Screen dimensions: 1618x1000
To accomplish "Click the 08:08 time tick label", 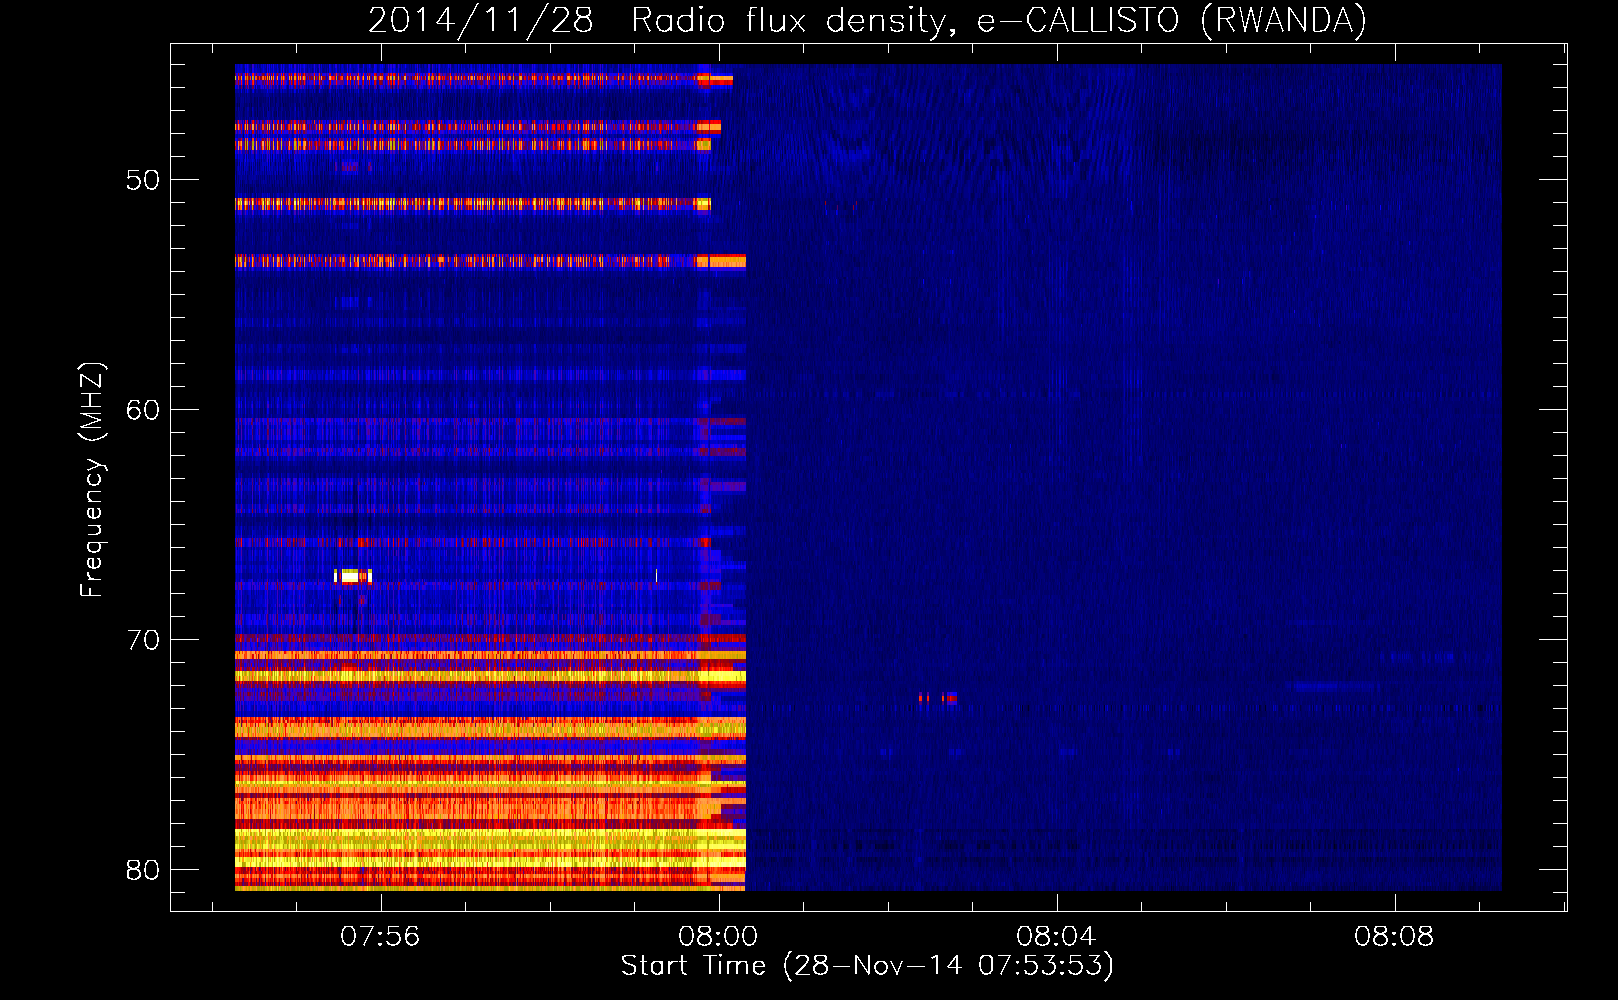I will click(1394, 937).
